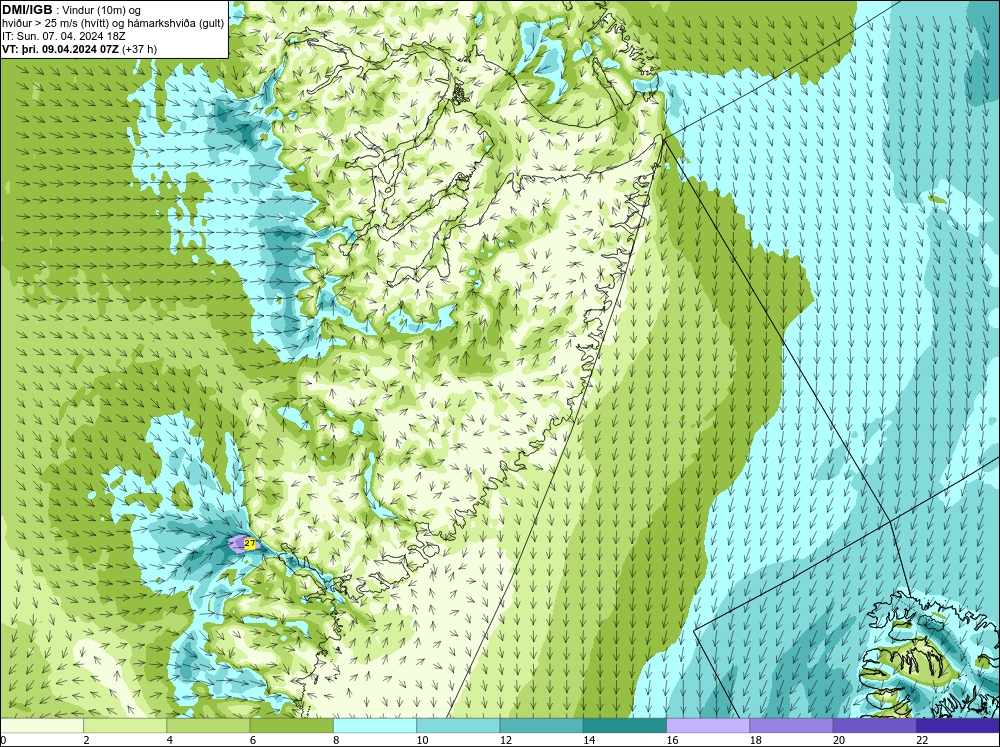Select the 14–16 m/s dark teal legend swatch

[625, 725]
